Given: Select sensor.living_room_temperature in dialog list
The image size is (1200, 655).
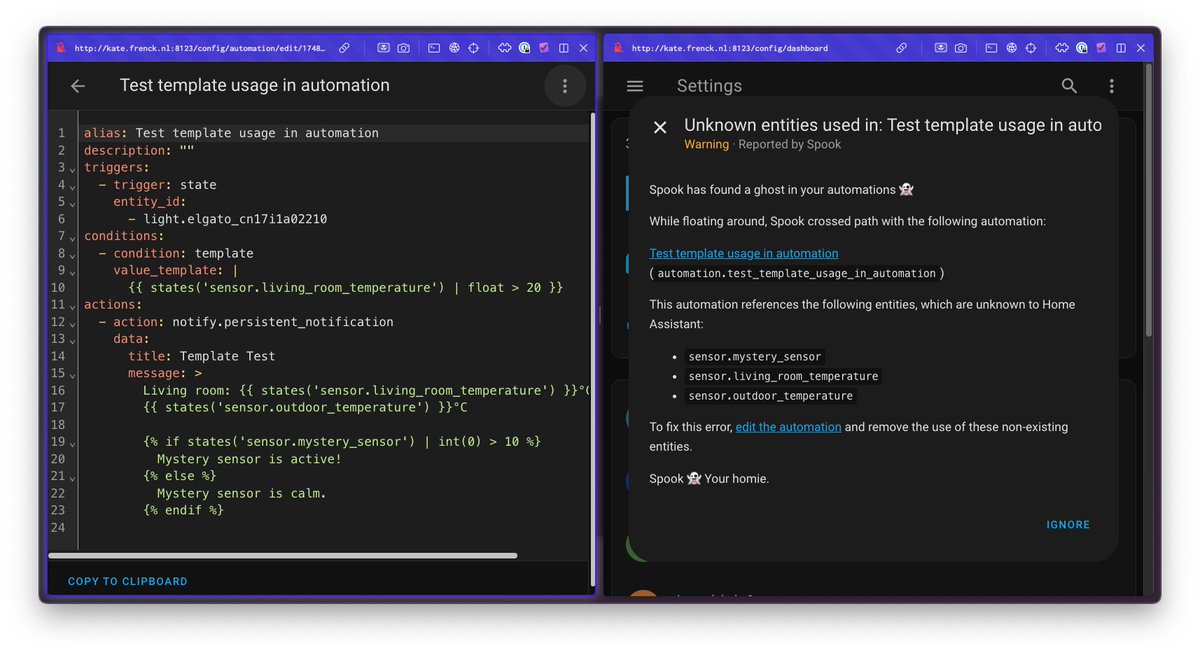Looking at the screenshot, I should click(x=783, y=377).
